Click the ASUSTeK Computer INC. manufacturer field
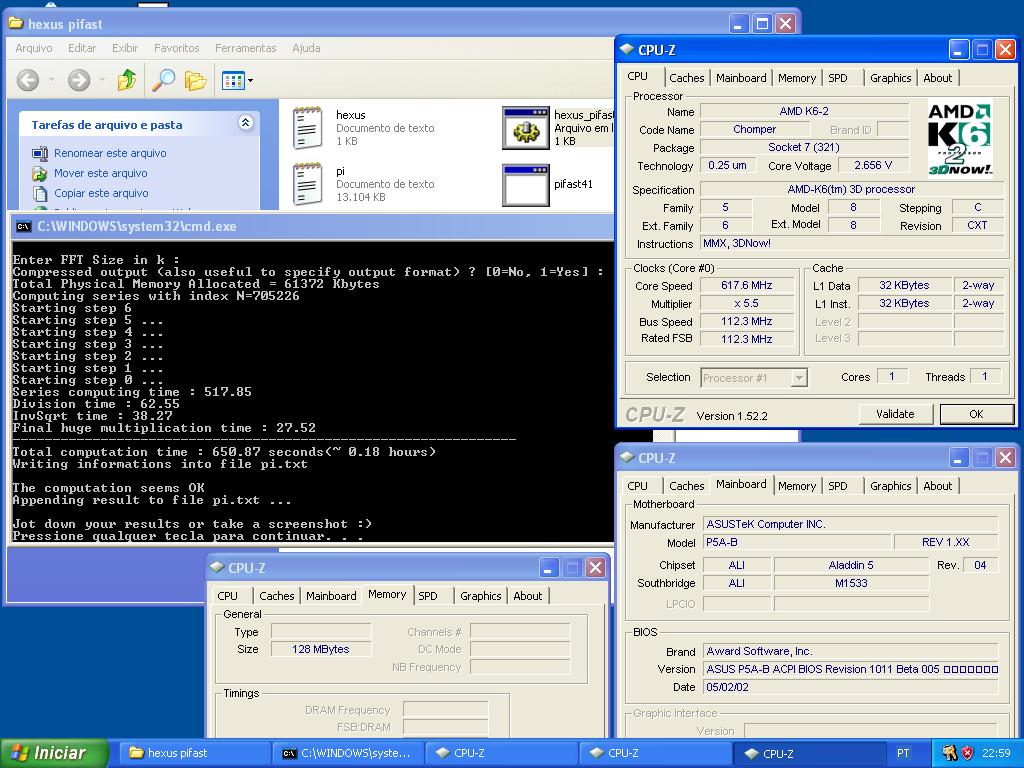 (850, 524)
